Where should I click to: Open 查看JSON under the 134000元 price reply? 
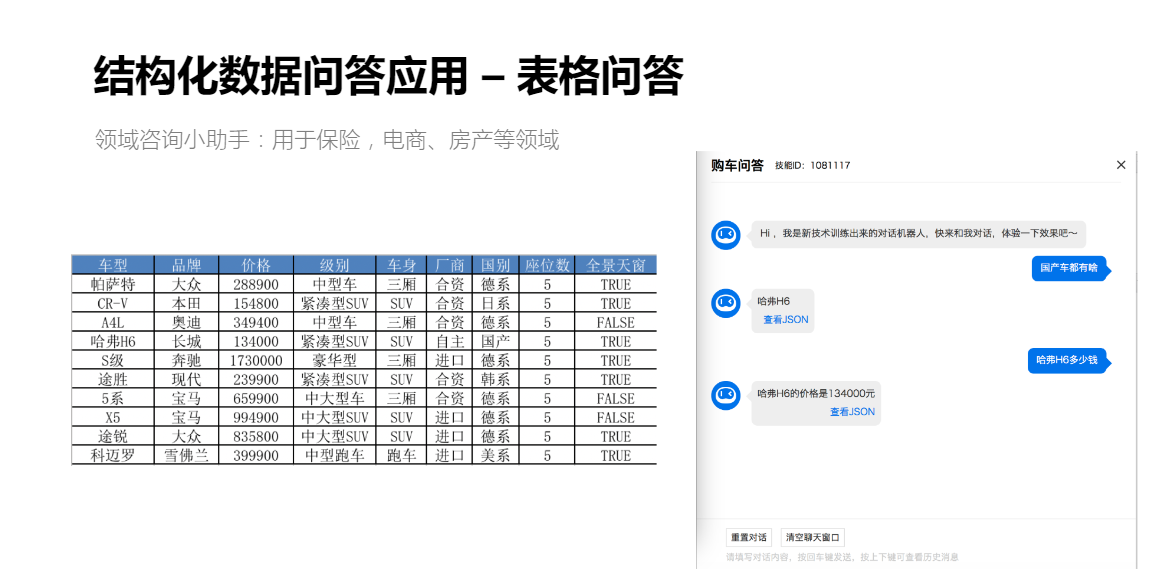pyautogui.click(x=852, y=412)
